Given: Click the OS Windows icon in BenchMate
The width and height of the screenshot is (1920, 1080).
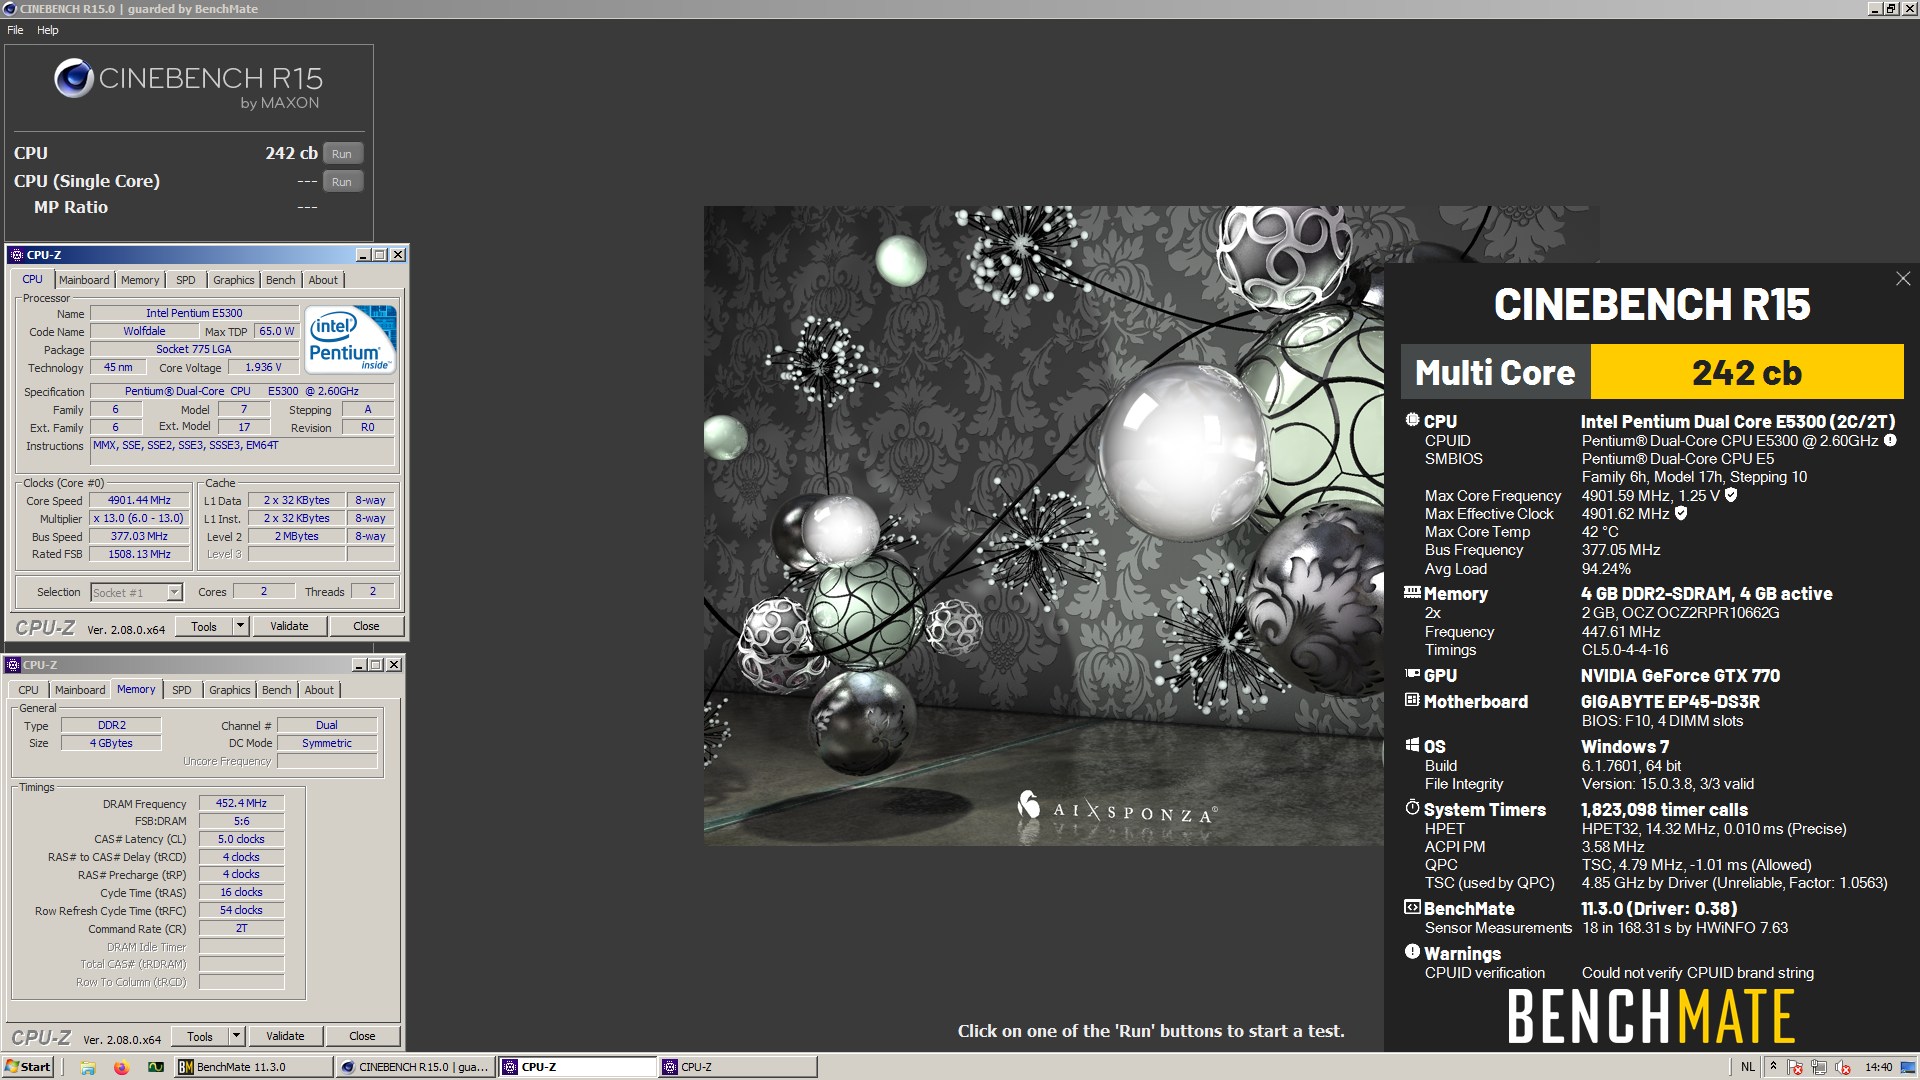Looking at the screenshot, I should click(x=1412, y=745).
